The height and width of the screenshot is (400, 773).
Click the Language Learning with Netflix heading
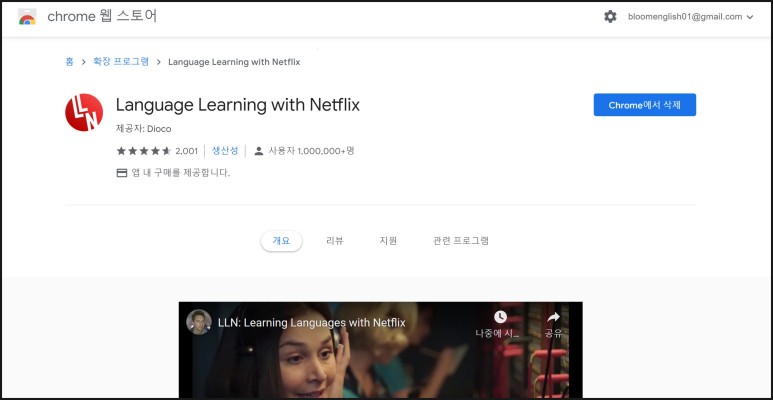coord(238,105)
